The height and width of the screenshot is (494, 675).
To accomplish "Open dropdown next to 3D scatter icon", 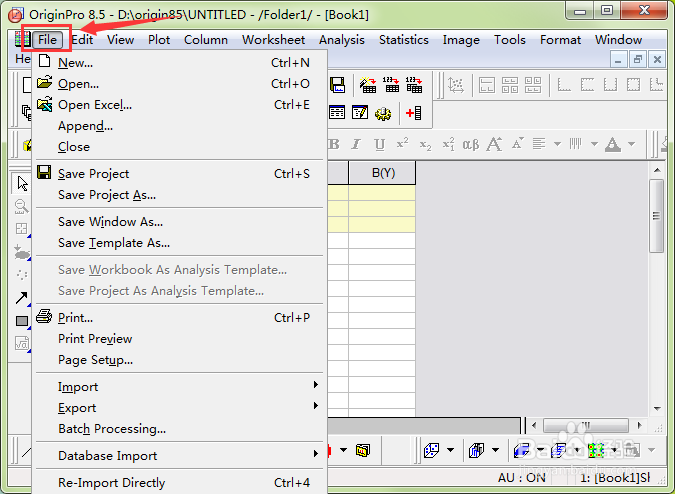I will point(450,450).
